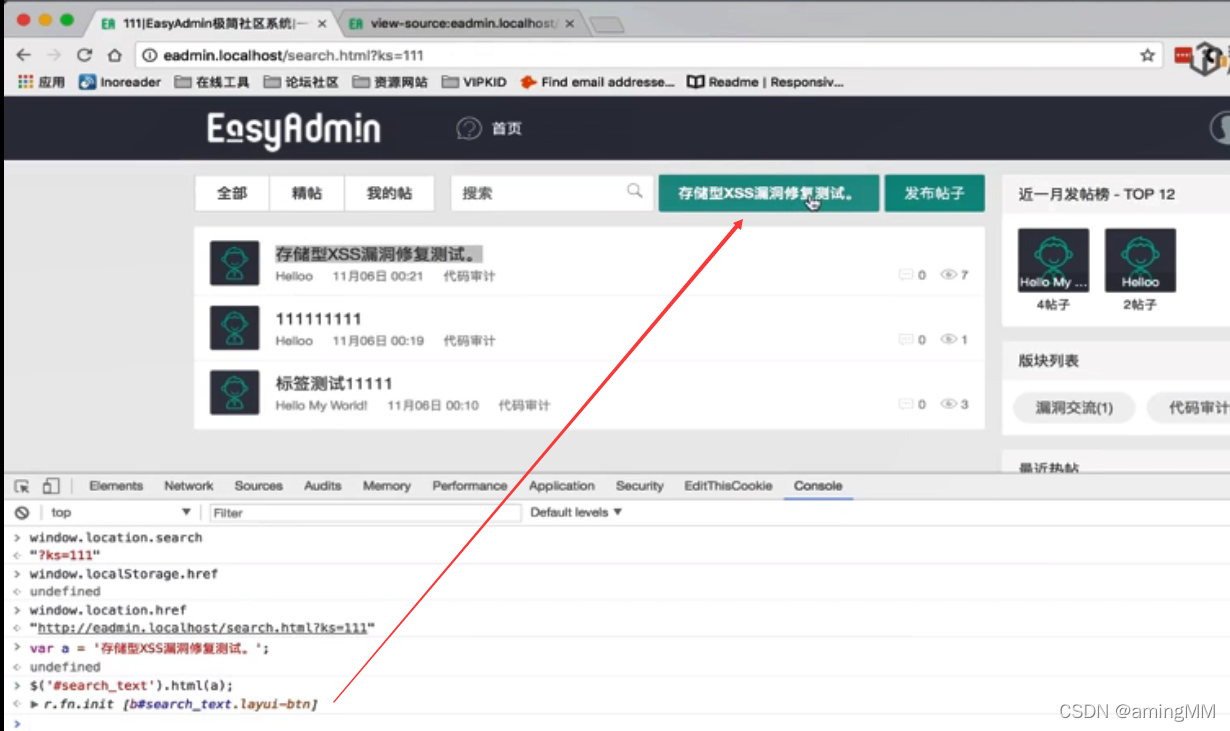Clear the console with the clear icon
The width and height of the screenshot is (1230, 731).
point(21,512)
